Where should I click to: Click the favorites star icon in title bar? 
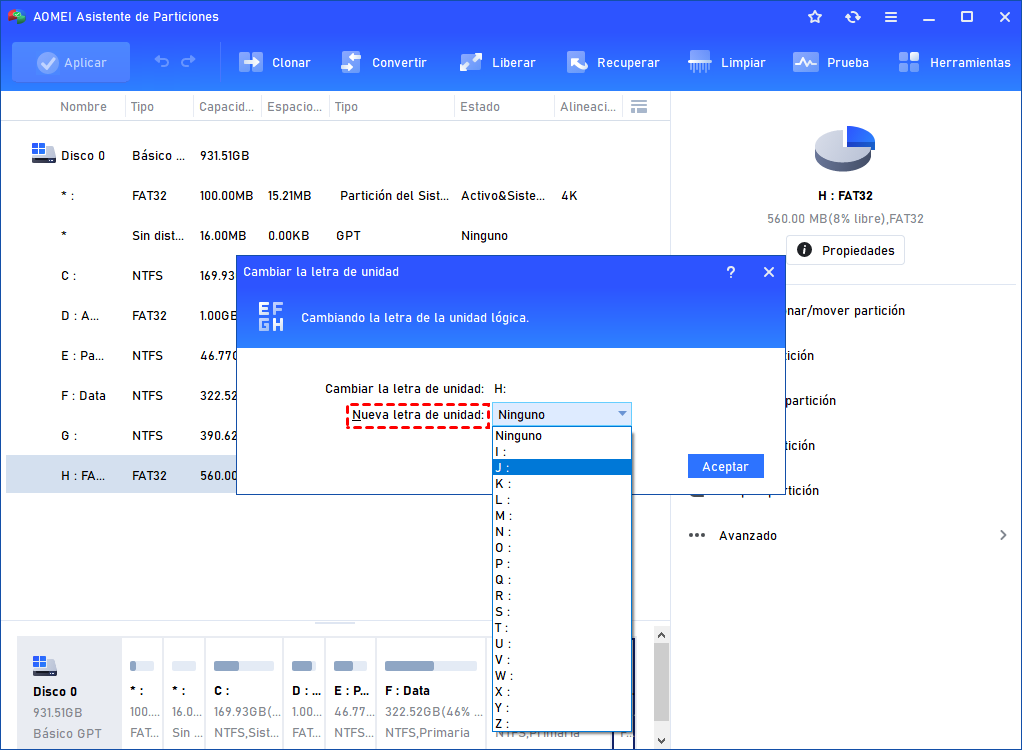[x=815, y=17]
